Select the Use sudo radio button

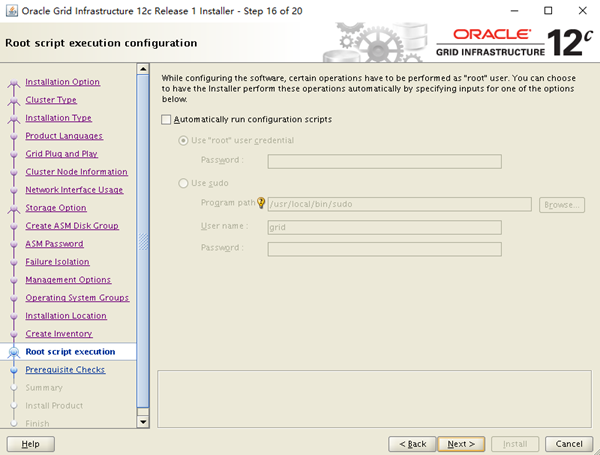[183, 183]
